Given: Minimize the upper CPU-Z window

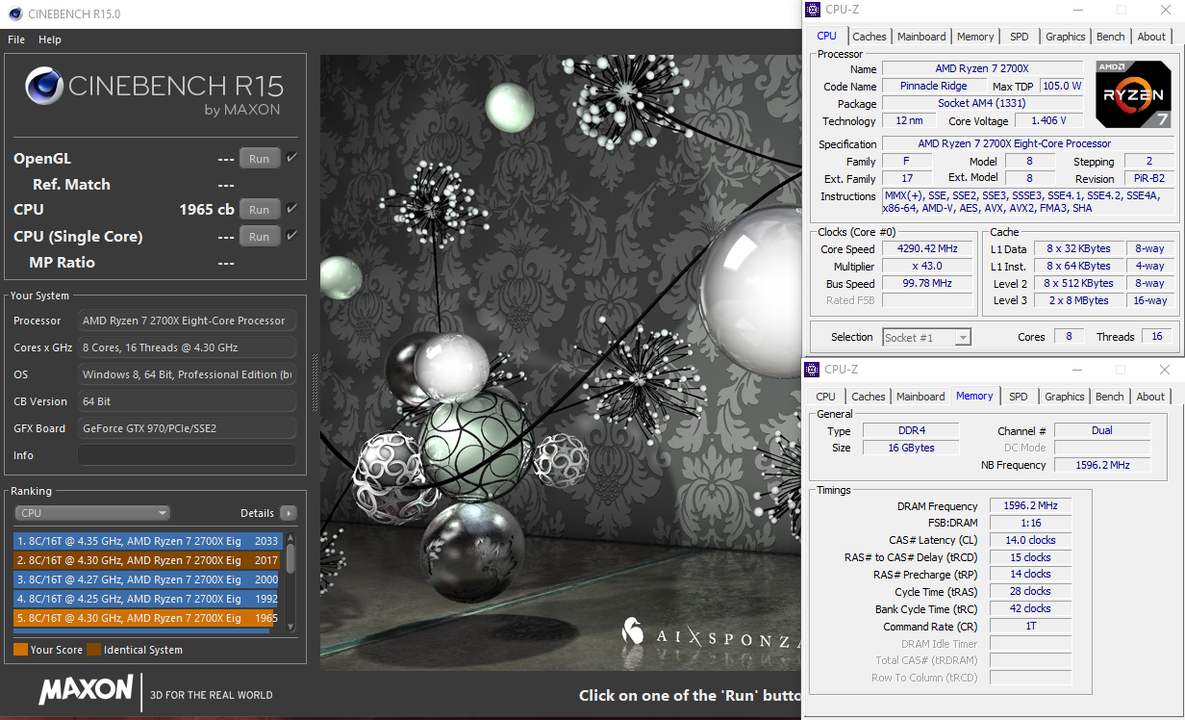Looking at the screenshot, I should [1078, 10].
